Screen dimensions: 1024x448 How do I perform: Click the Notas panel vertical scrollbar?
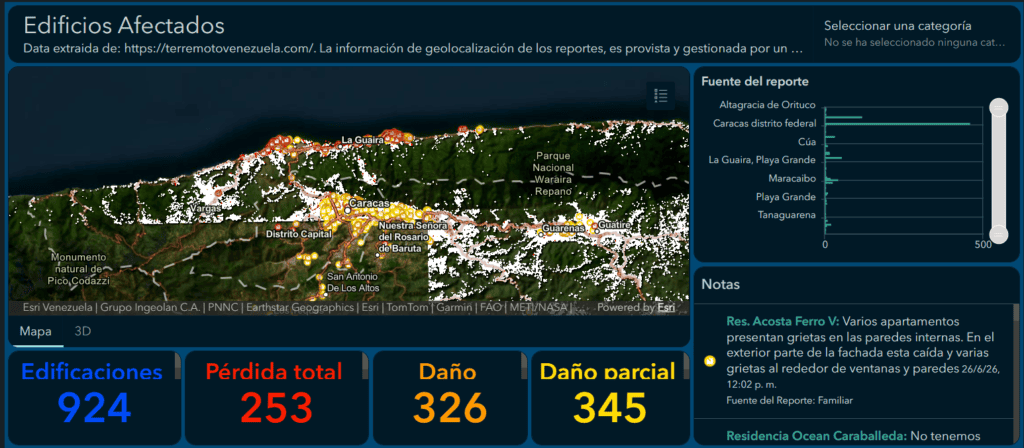(x=1016, y=375)
